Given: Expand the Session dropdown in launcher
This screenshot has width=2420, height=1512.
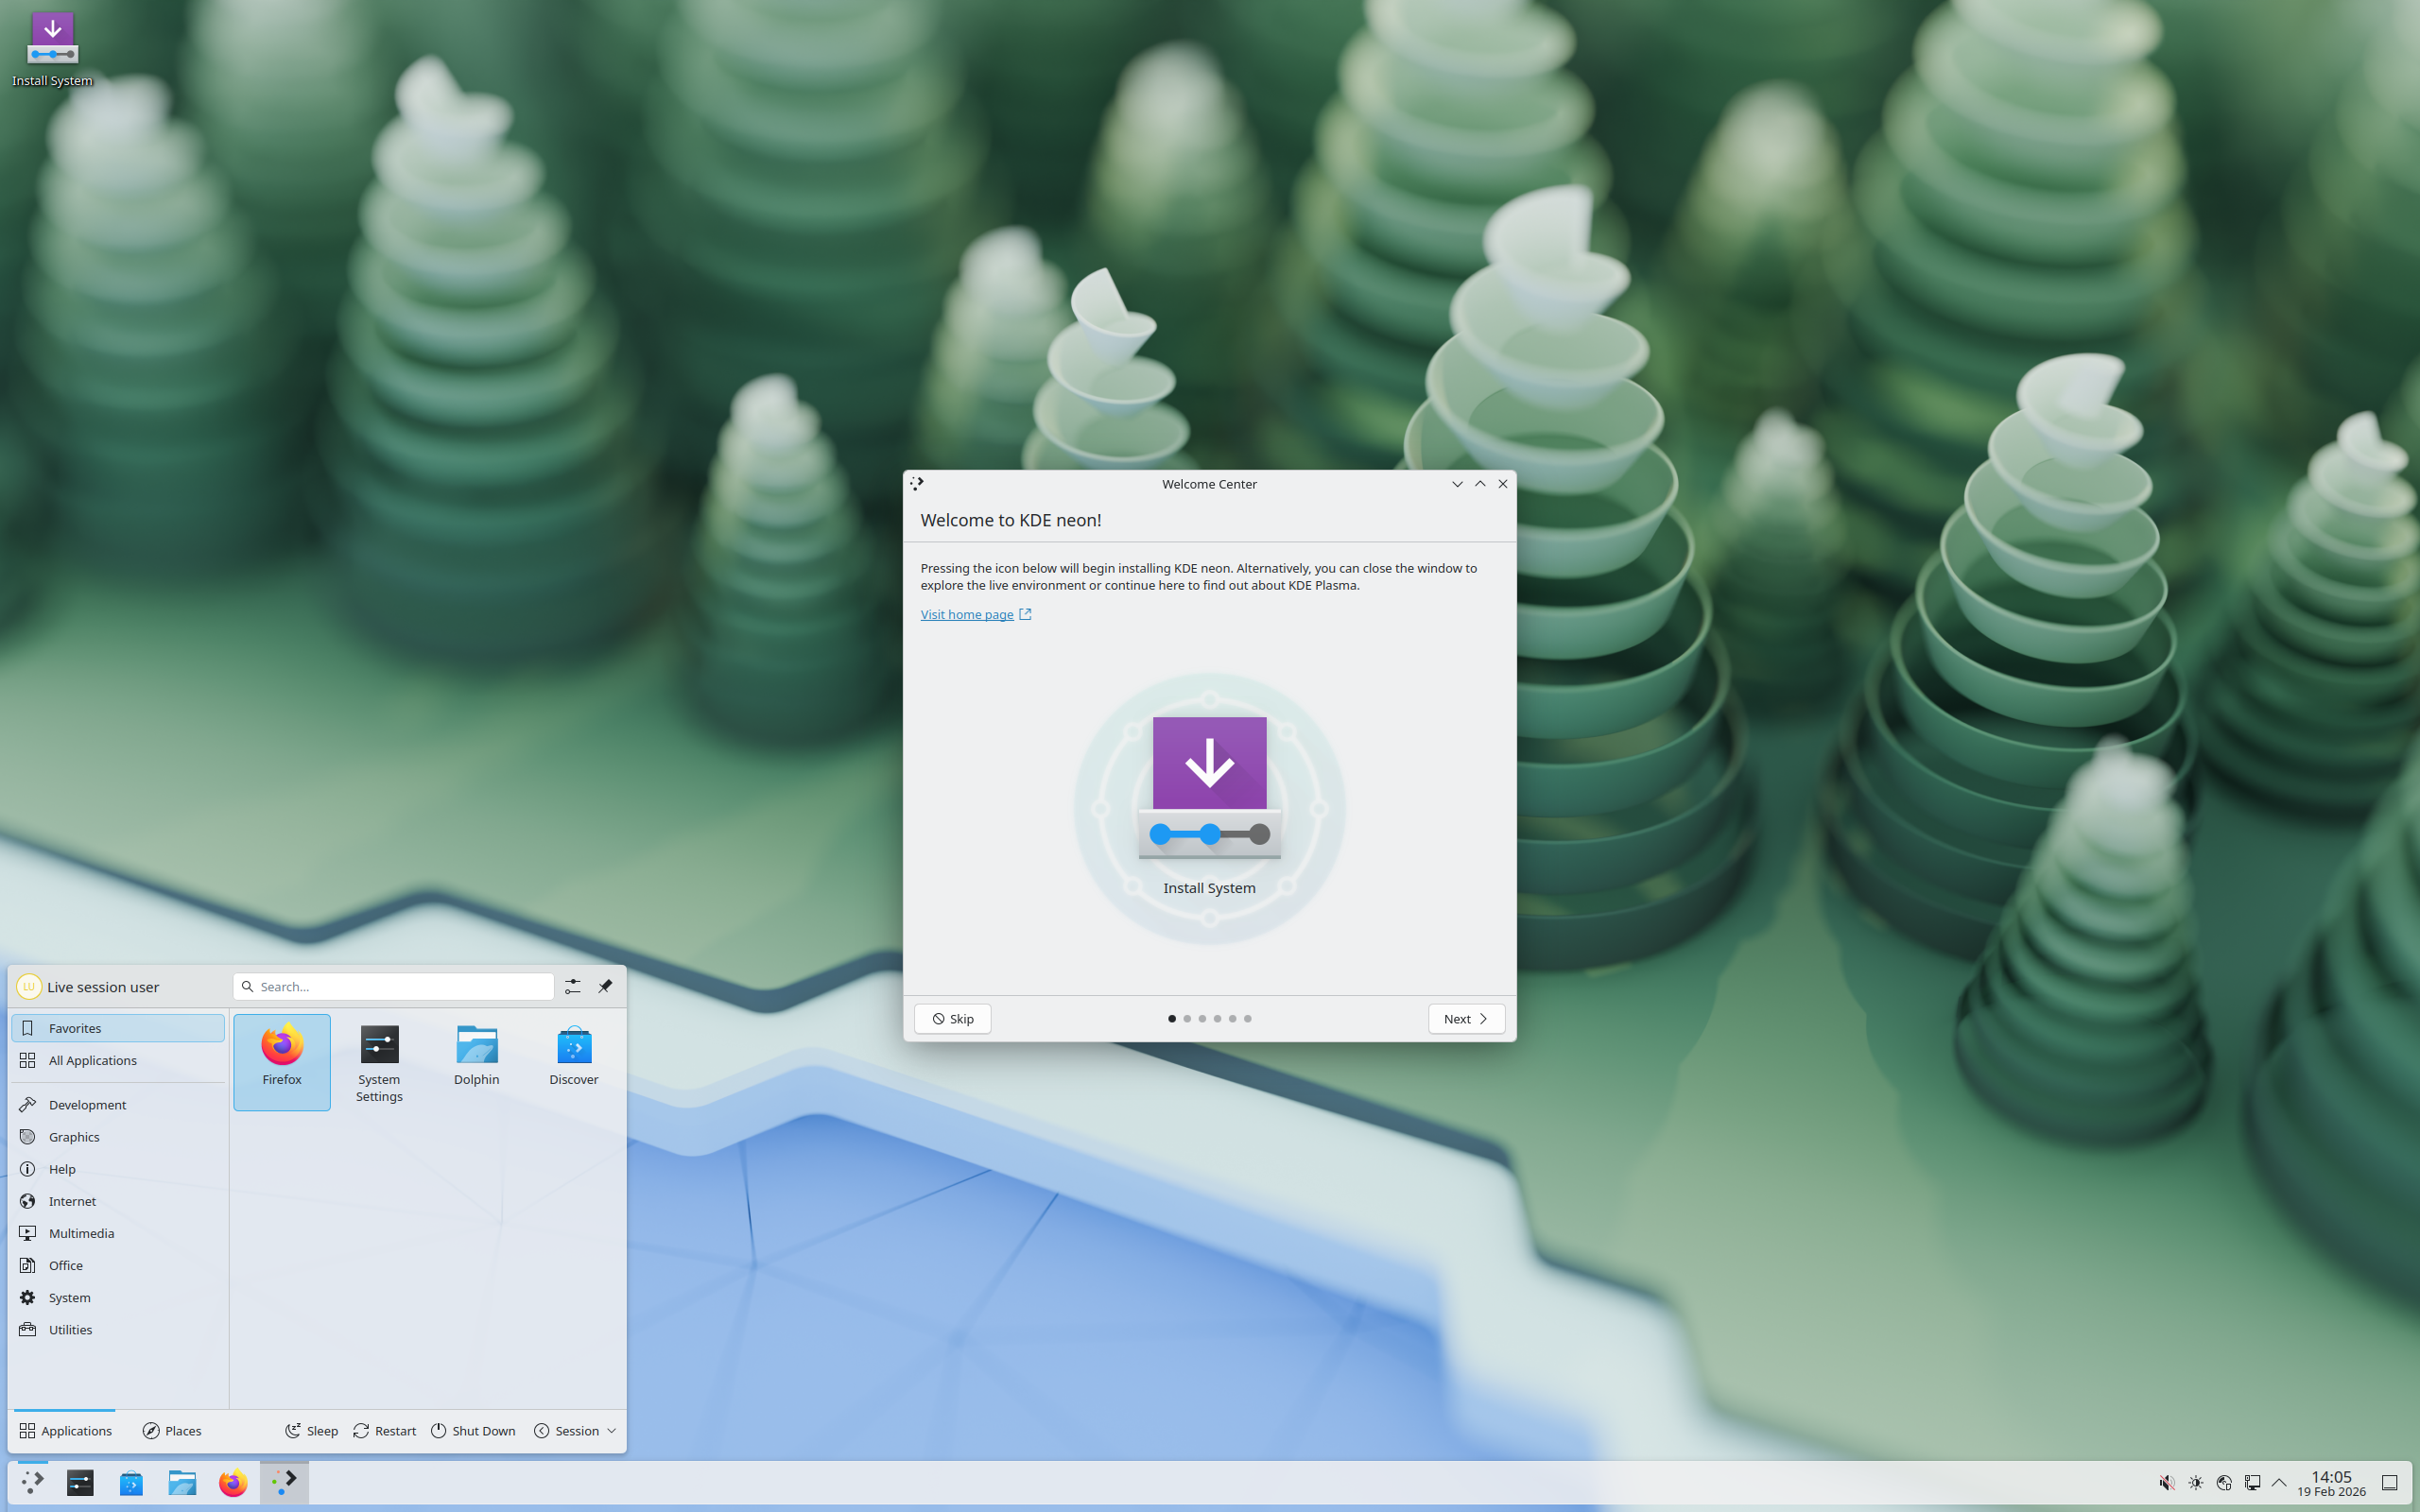Looking at the screenshot, I should pos(575,1430).
